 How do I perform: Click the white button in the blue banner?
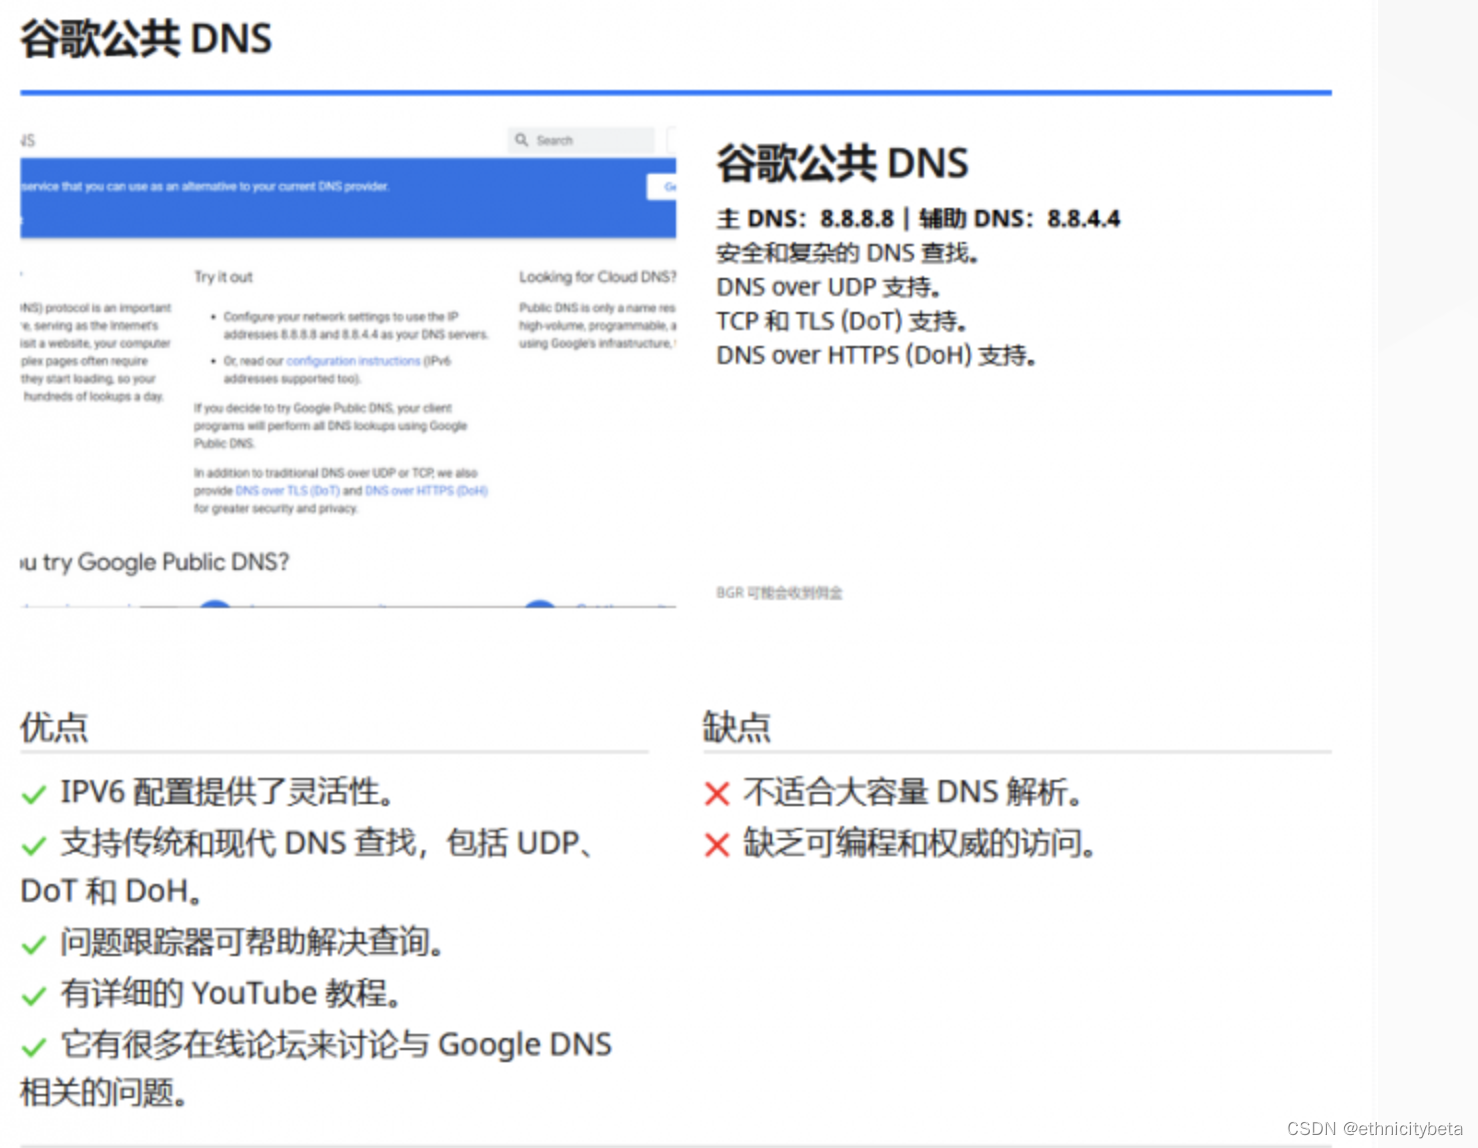click(x=662, y=187)
